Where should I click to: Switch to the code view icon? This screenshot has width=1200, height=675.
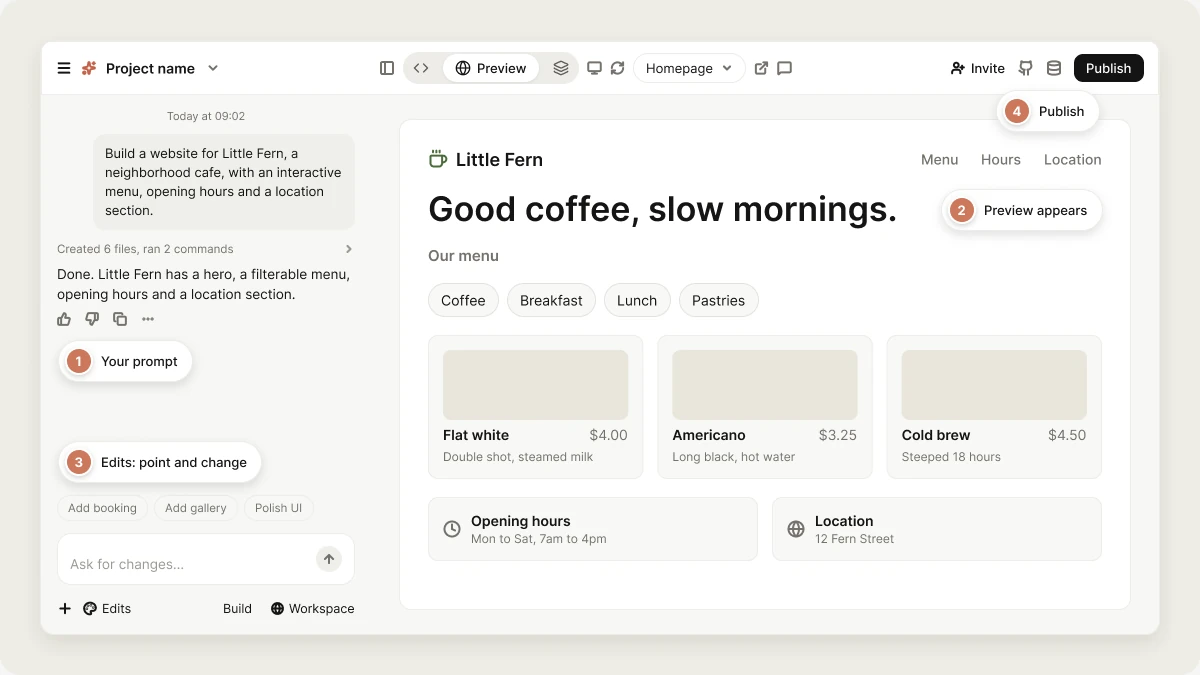click(x=421, y=68)
